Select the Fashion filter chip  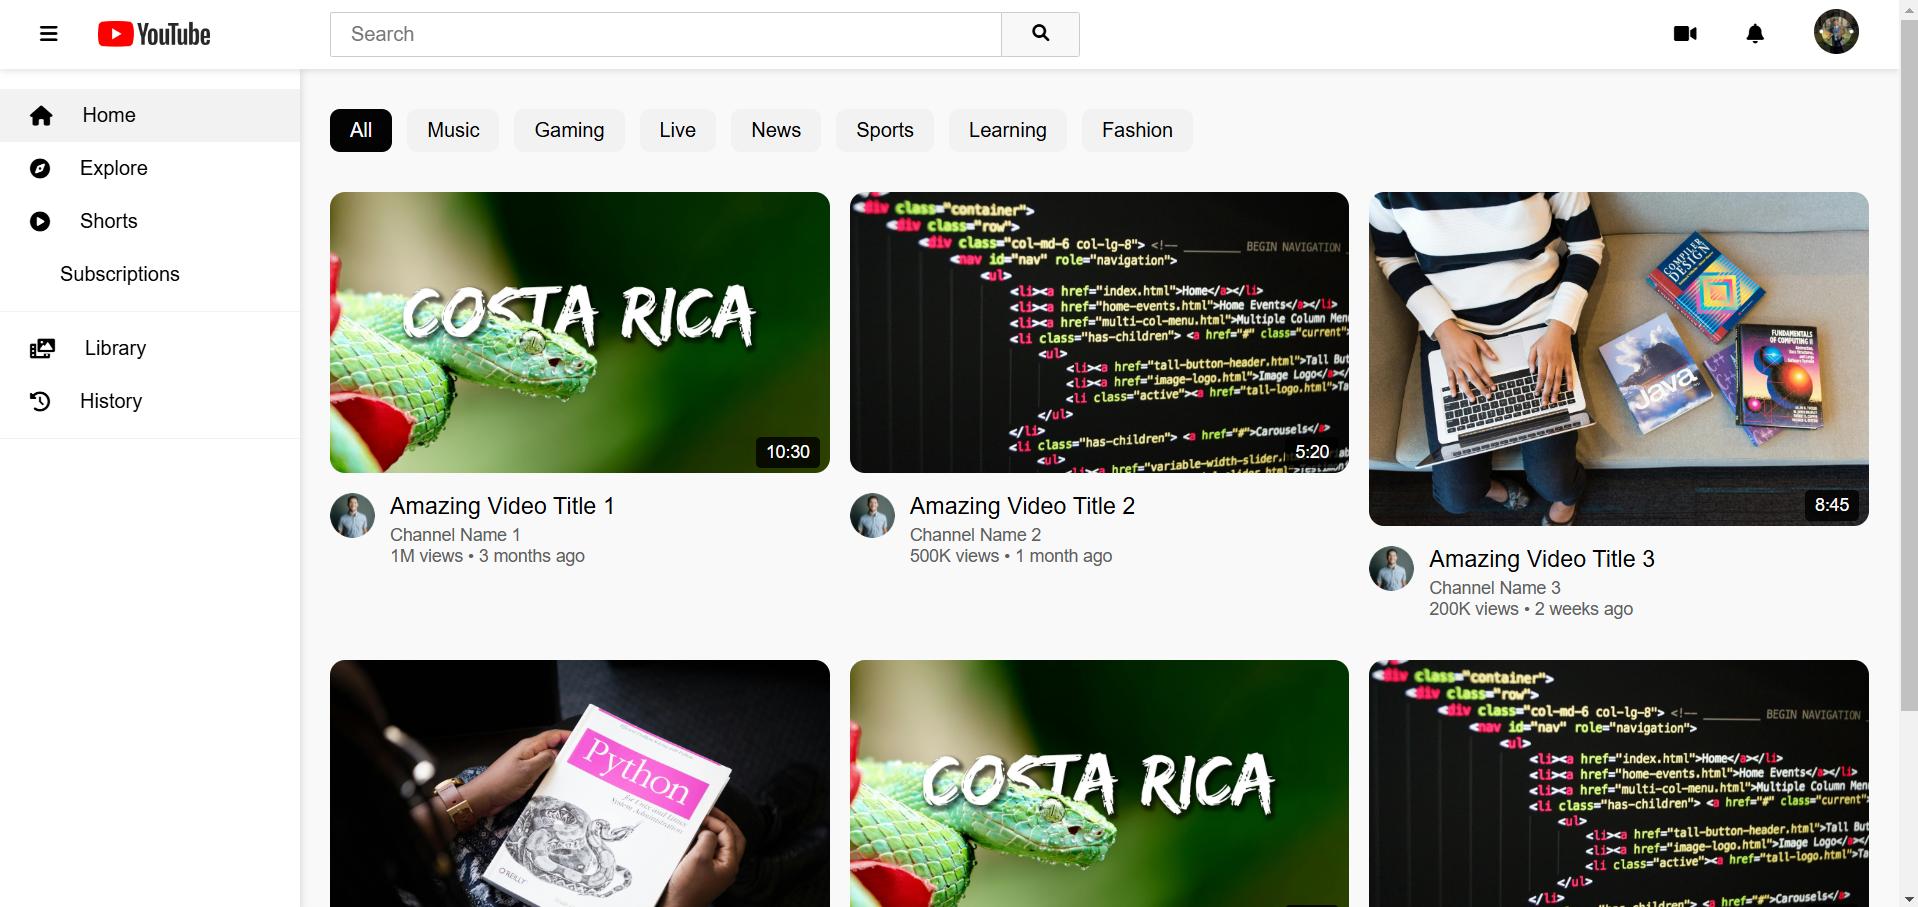(x=1137, y=130)
